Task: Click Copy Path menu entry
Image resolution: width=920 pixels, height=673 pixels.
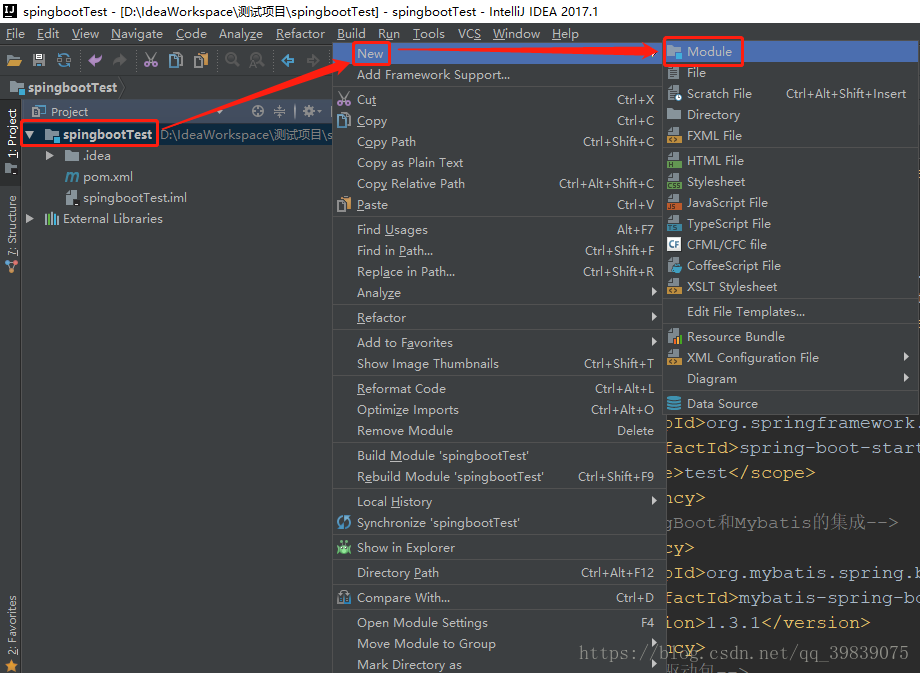Action: [x=498, y=142]
